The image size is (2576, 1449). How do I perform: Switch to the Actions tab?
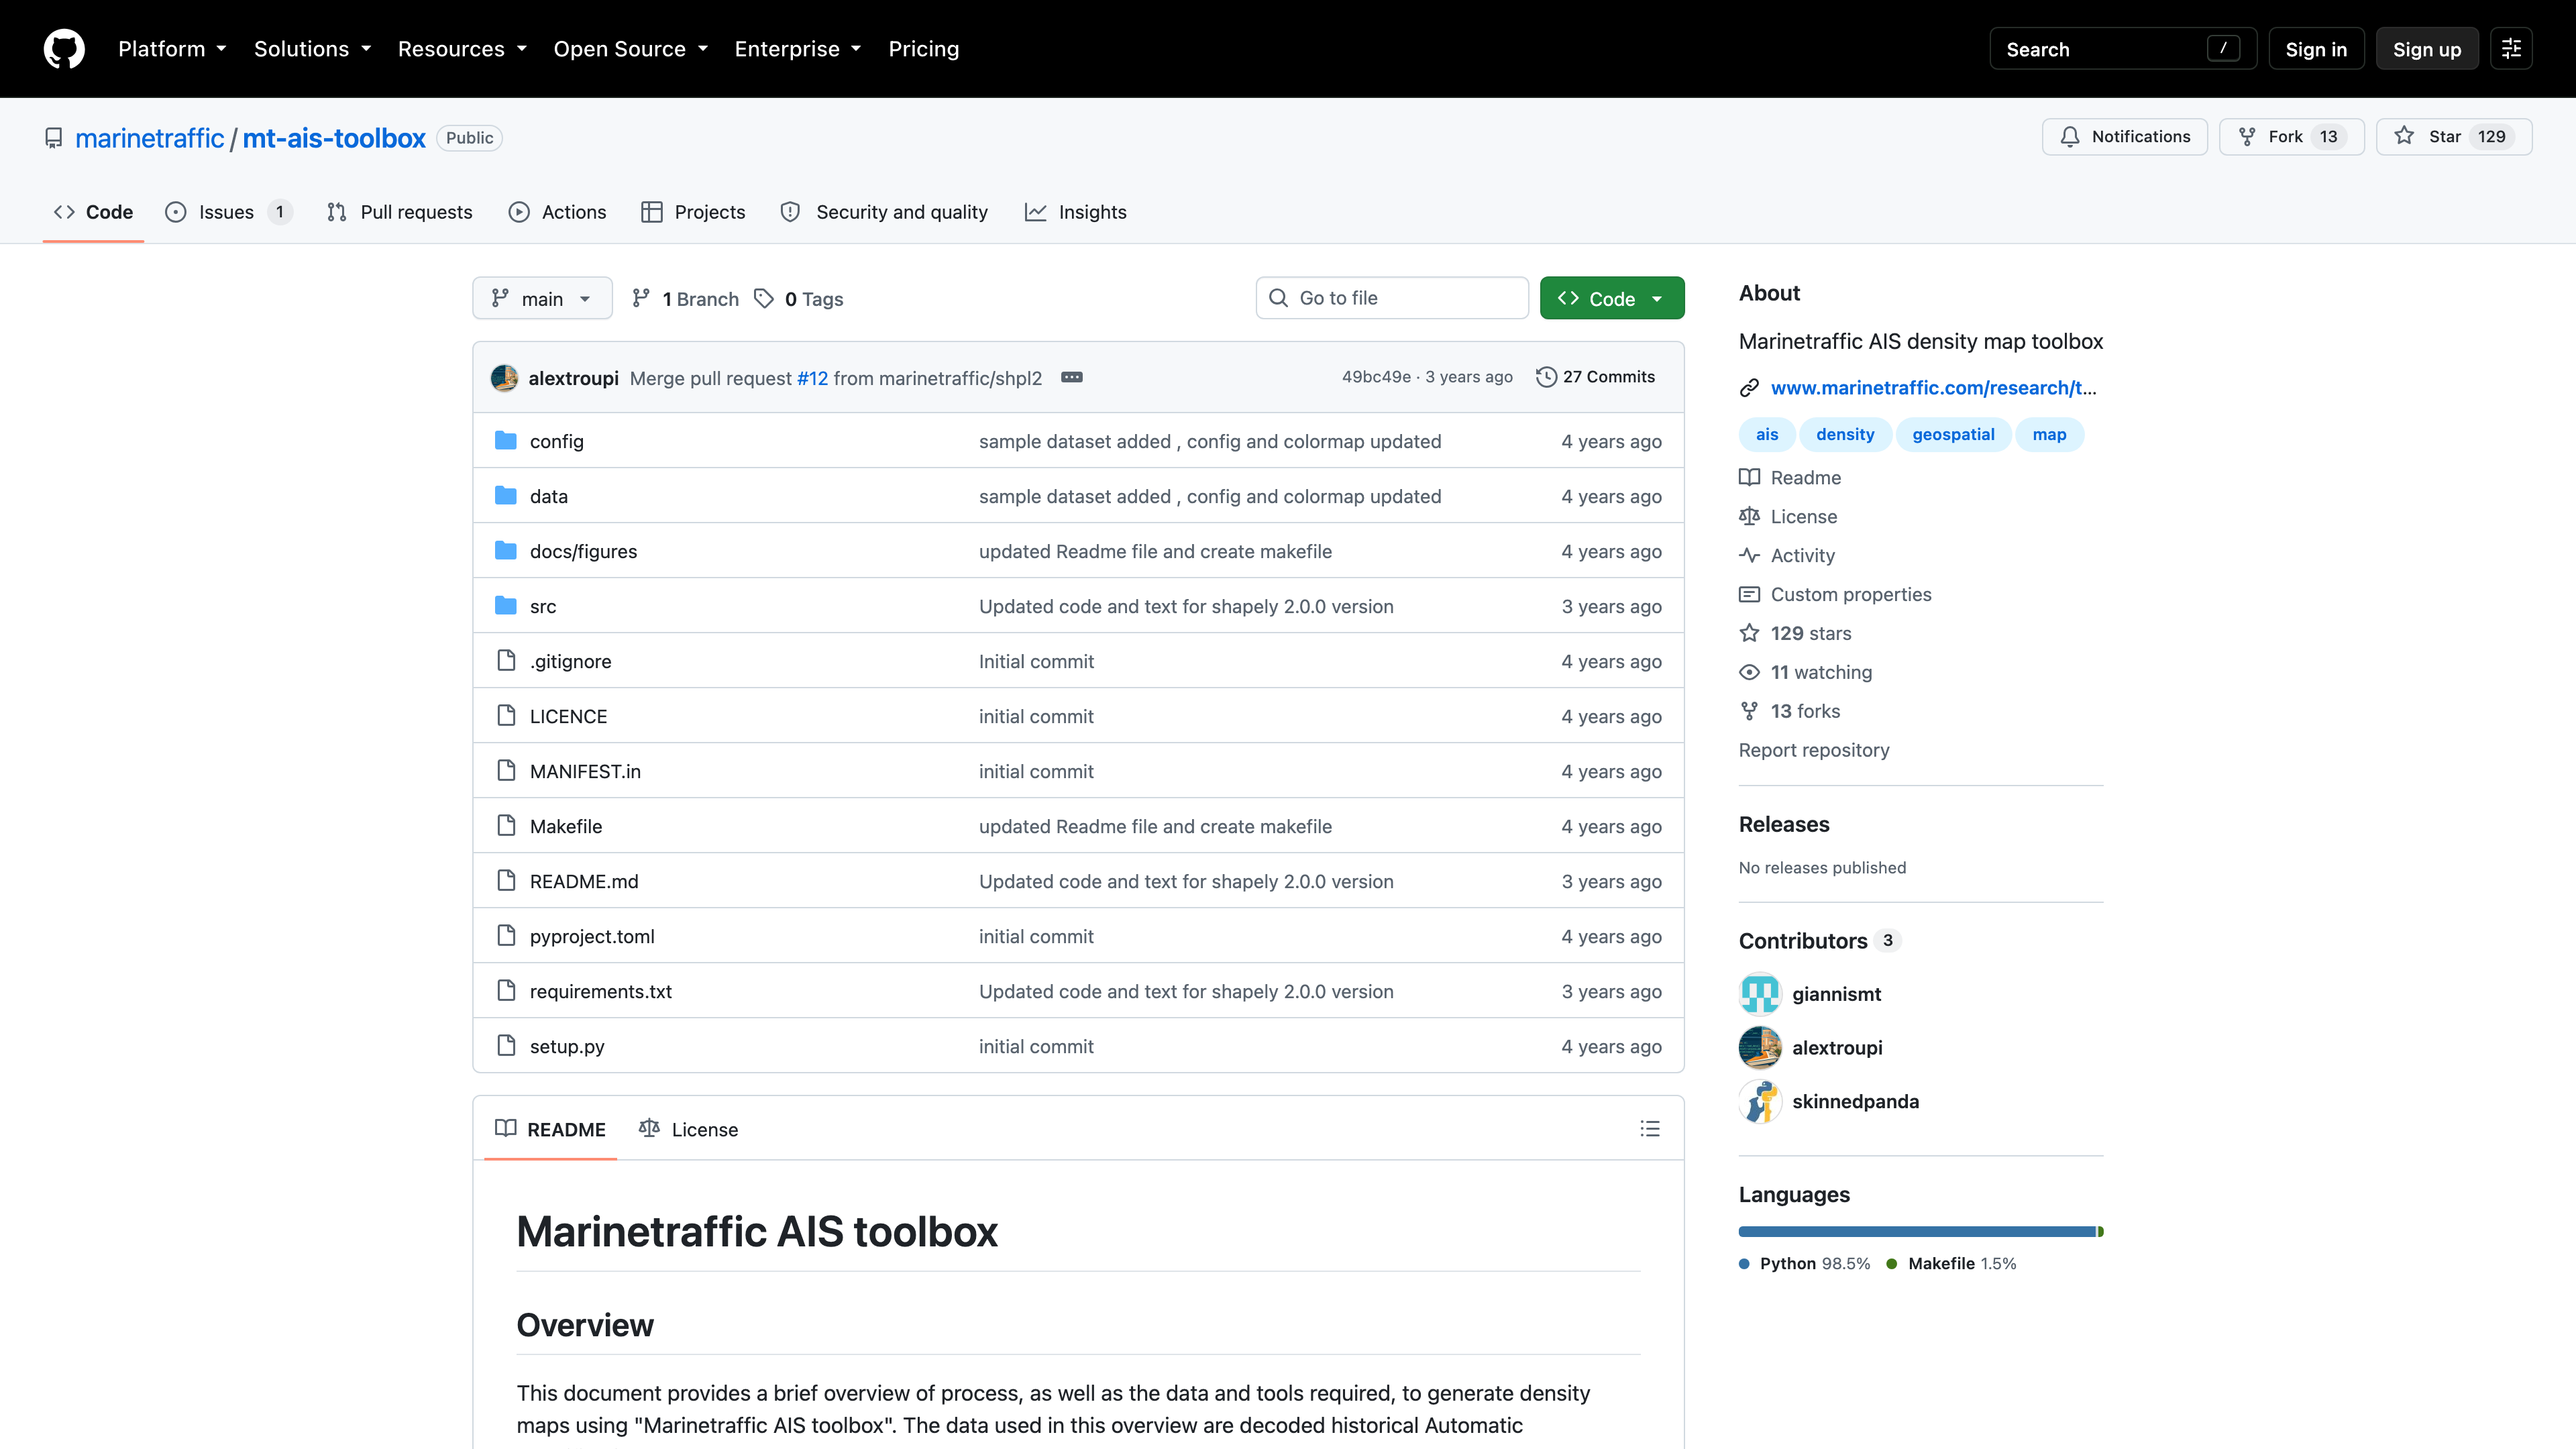click(557, 212)
